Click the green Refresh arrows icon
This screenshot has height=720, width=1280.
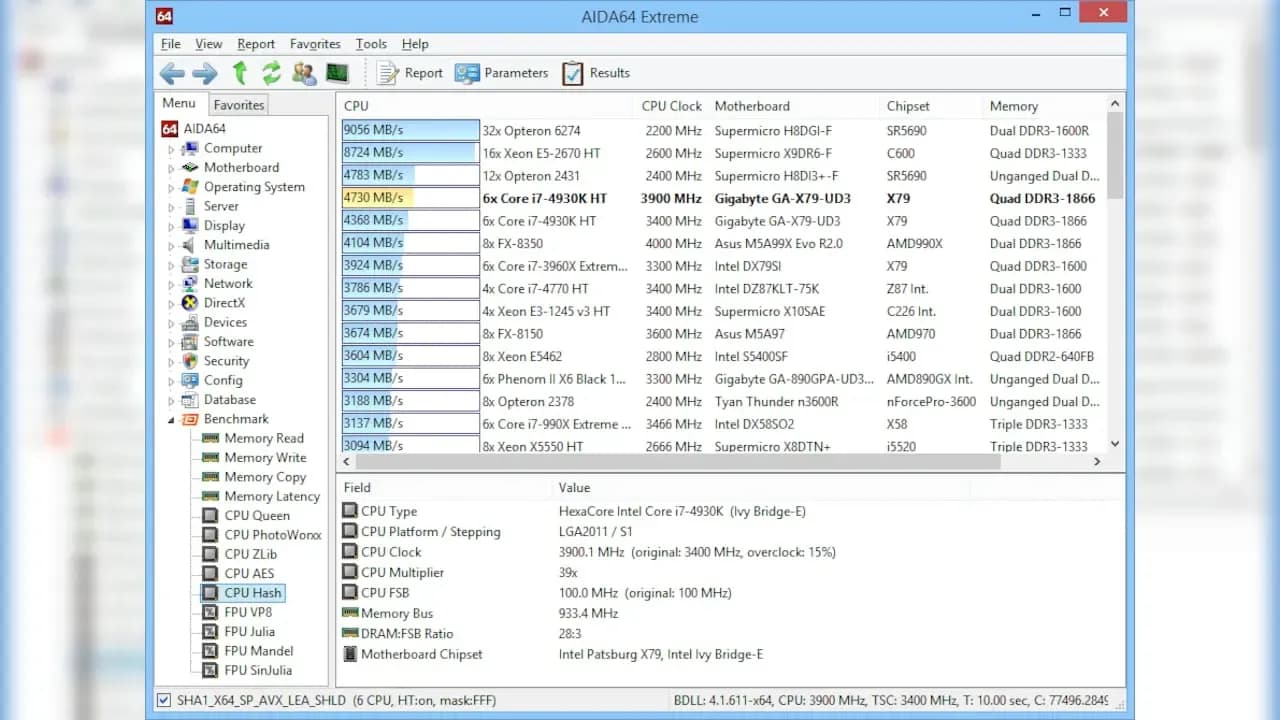[271, 73]
